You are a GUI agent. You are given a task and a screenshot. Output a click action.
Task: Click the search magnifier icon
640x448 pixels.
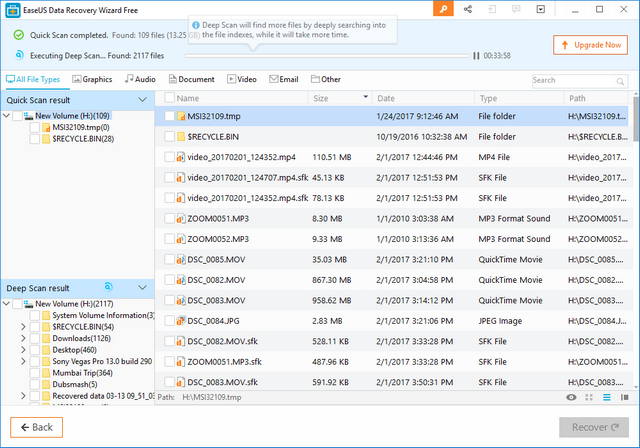tap(620, 81)
